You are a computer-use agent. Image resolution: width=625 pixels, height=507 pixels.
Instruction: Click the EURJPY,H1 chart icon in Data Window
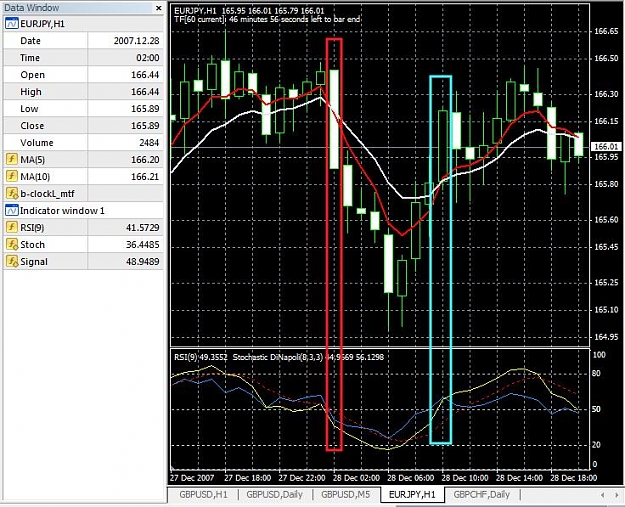pos(12,24)
